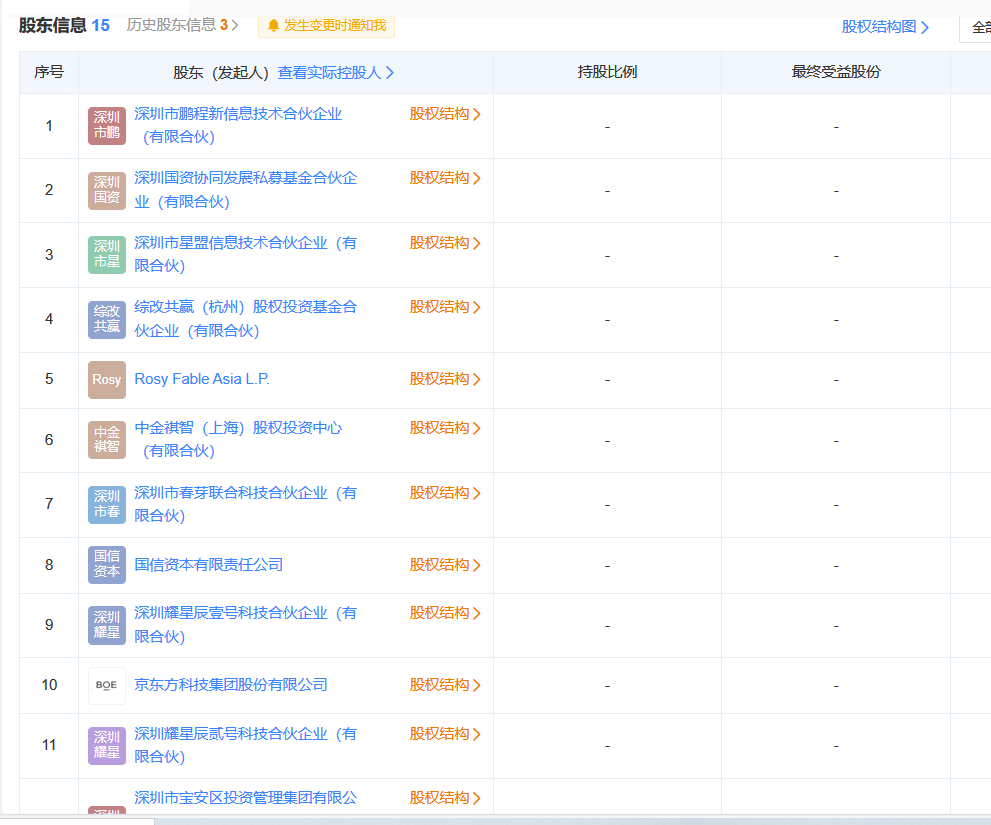Click 查看实际控制人 link in header
Viewport: 991px width, 825px height.
tap(335, 73)
